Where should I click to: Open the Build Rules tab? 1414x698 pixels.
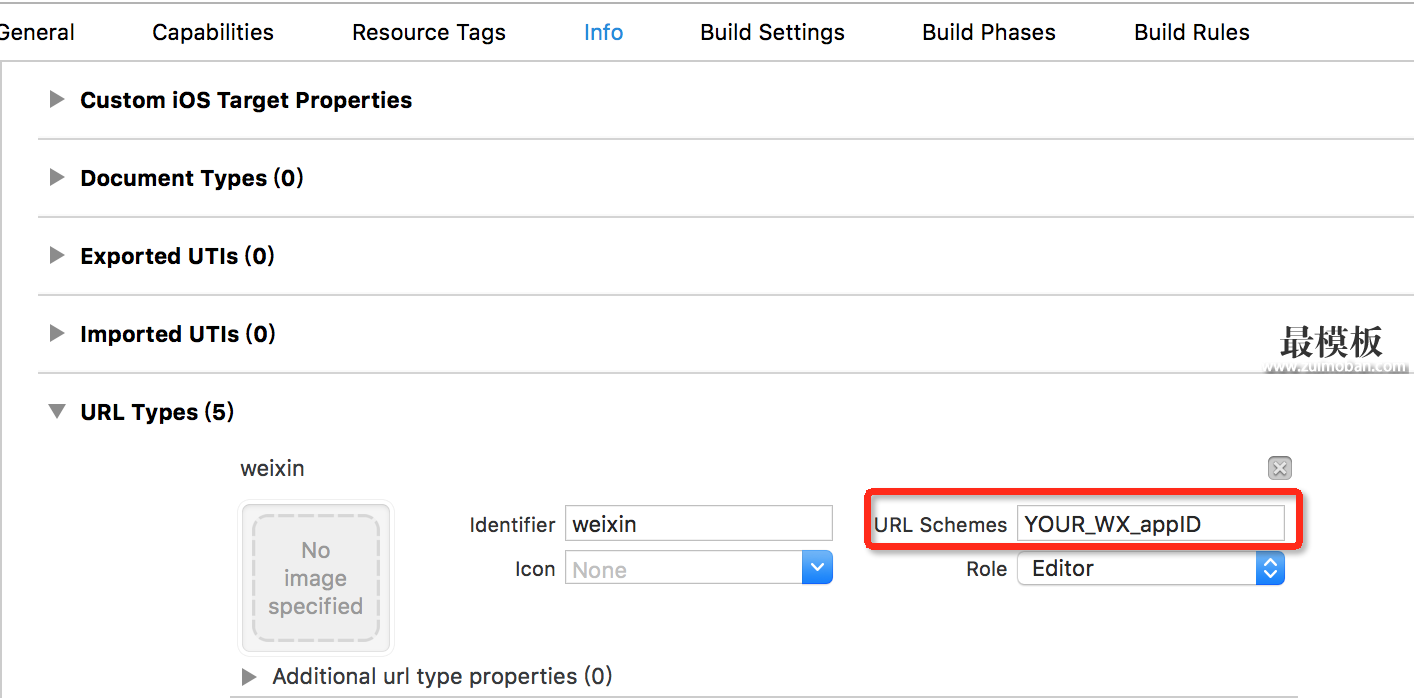point(1192,32)
